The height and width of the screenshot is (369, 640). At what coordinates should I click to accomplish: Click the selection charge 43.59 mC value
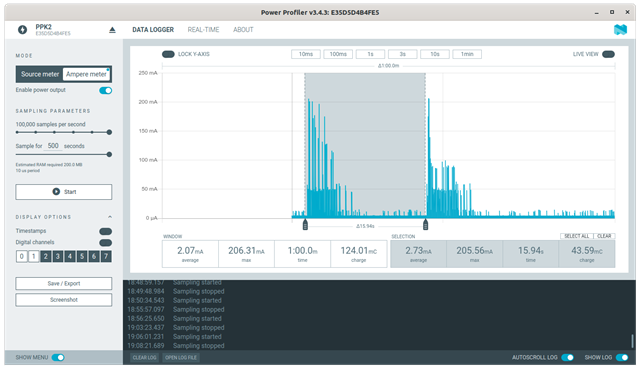point(587,251)
